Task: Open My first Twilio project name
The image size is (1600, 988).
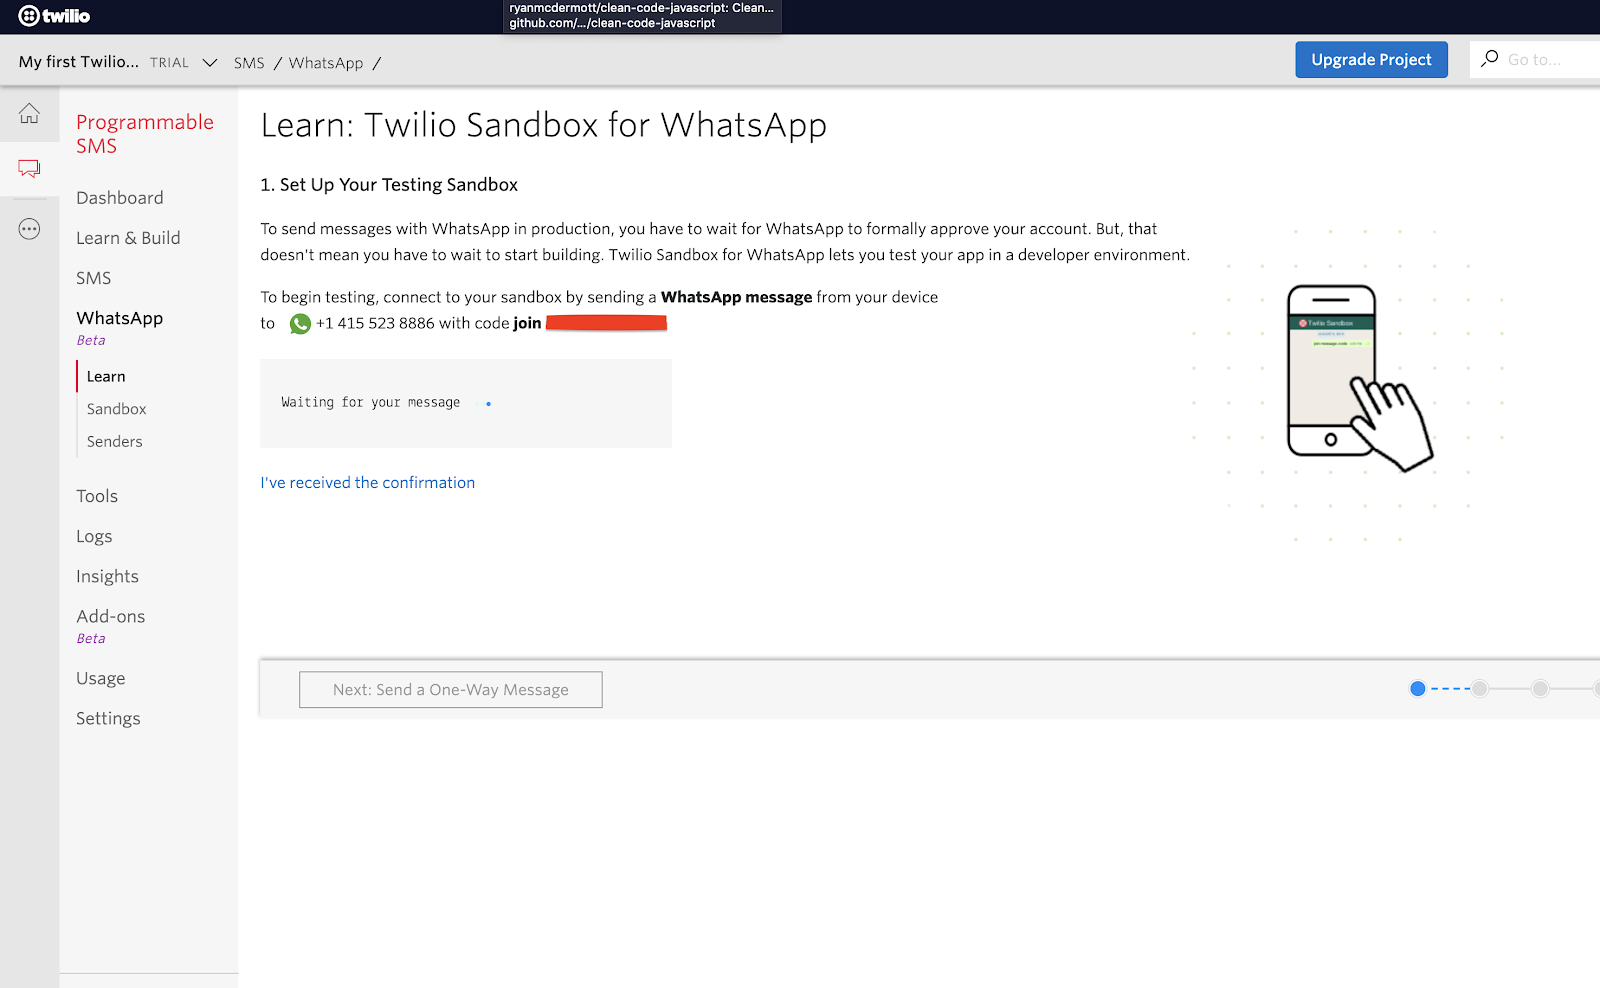Action: [78, 62]
